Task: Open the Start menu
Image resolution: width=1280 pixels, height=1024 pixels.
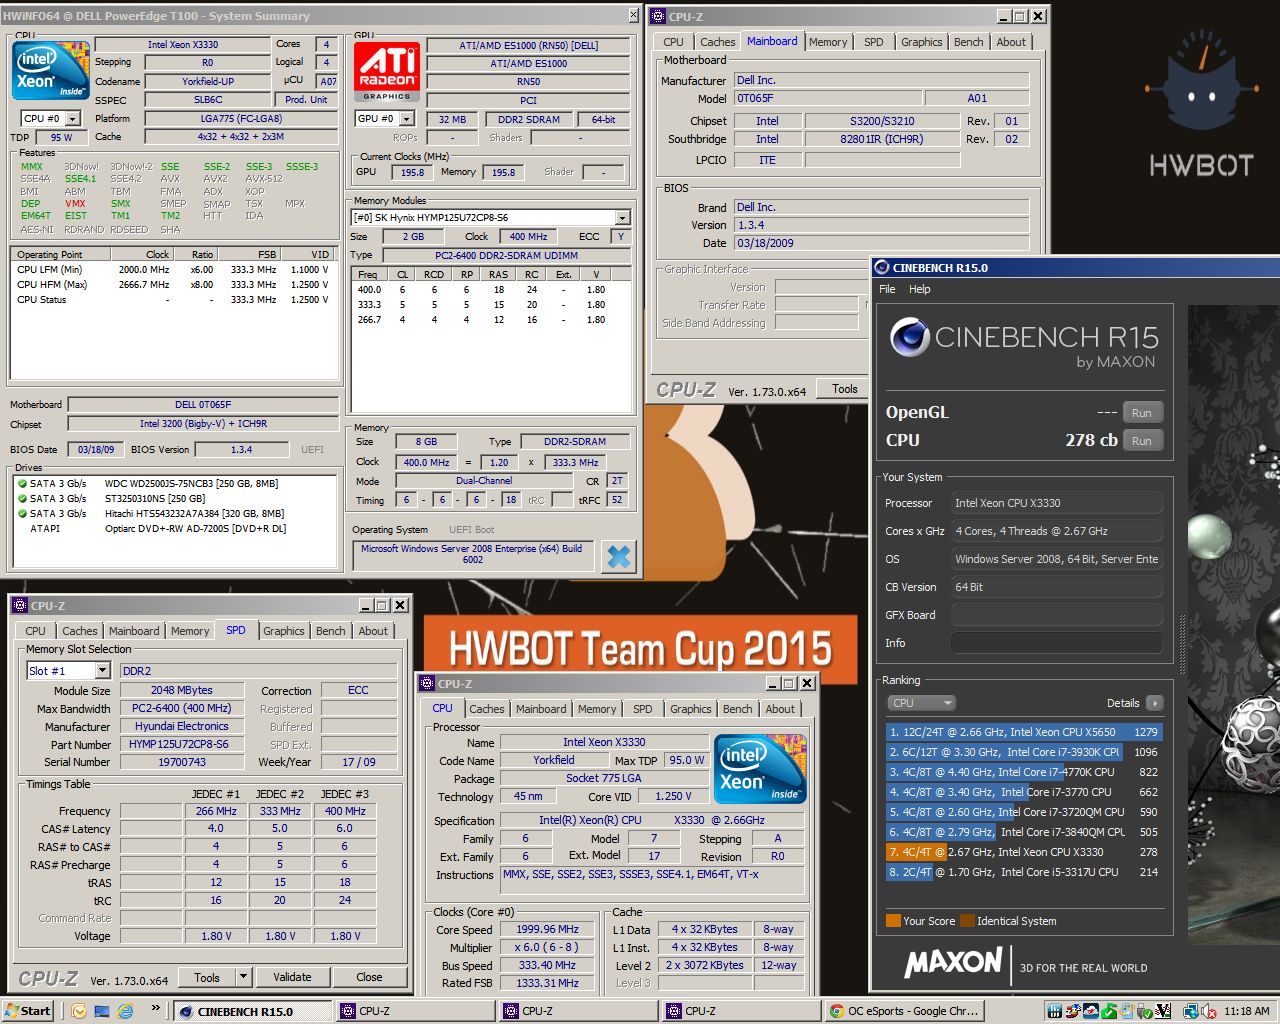Action: click(27, 1011)
